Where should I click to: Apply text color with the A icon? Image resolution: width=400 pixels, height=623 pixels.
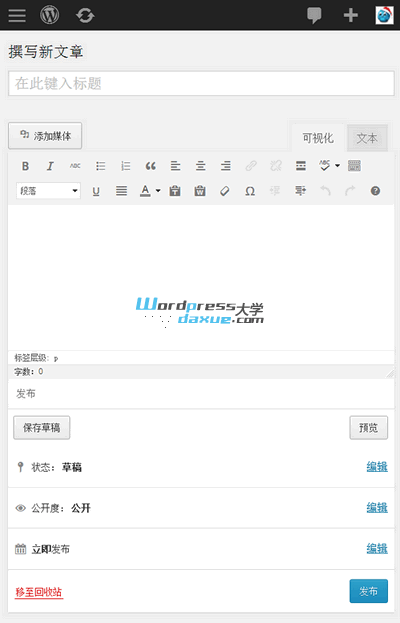click(x=145, y=191)
